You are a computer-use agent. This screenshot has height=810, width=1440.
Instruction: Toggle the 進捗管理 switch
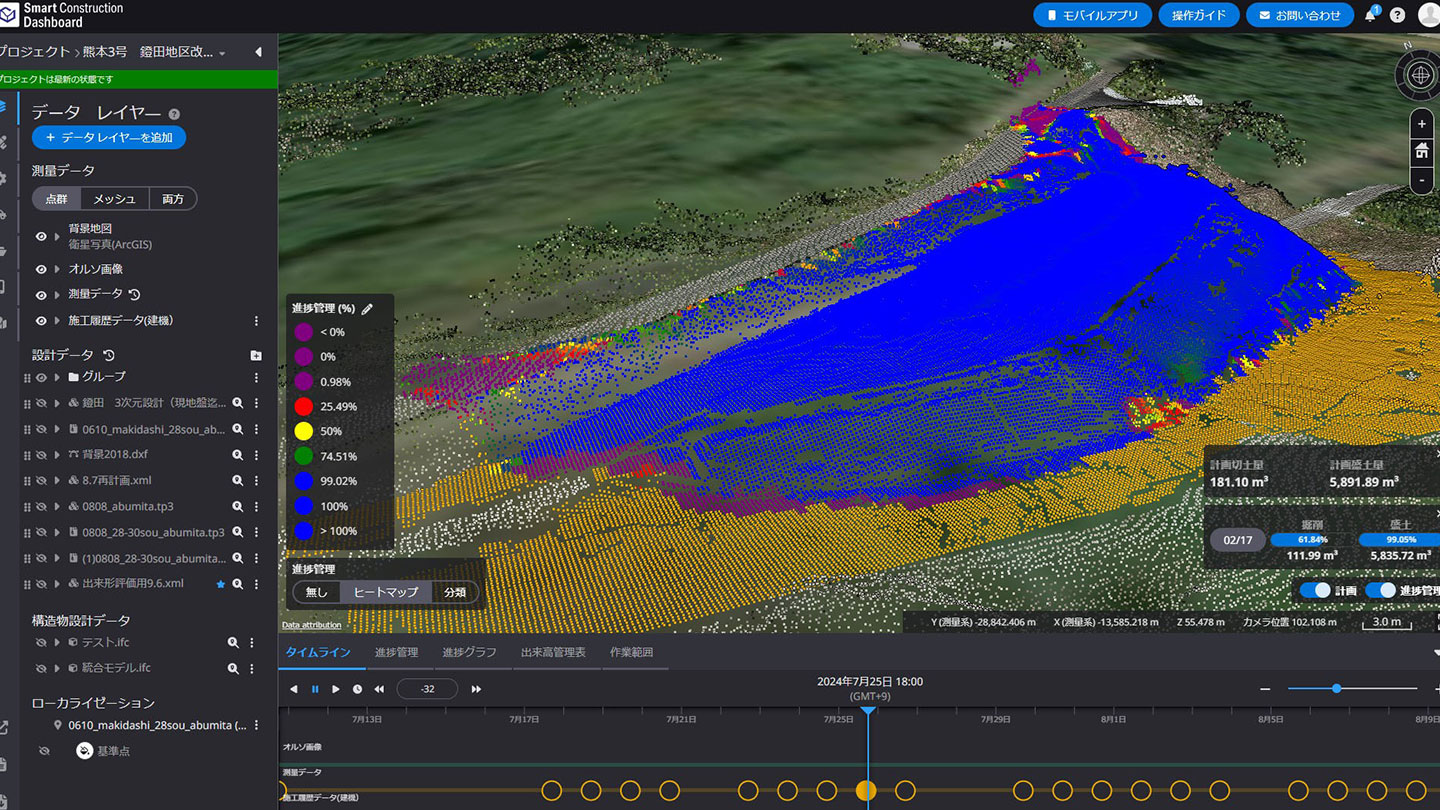[x=1380, y=590]
